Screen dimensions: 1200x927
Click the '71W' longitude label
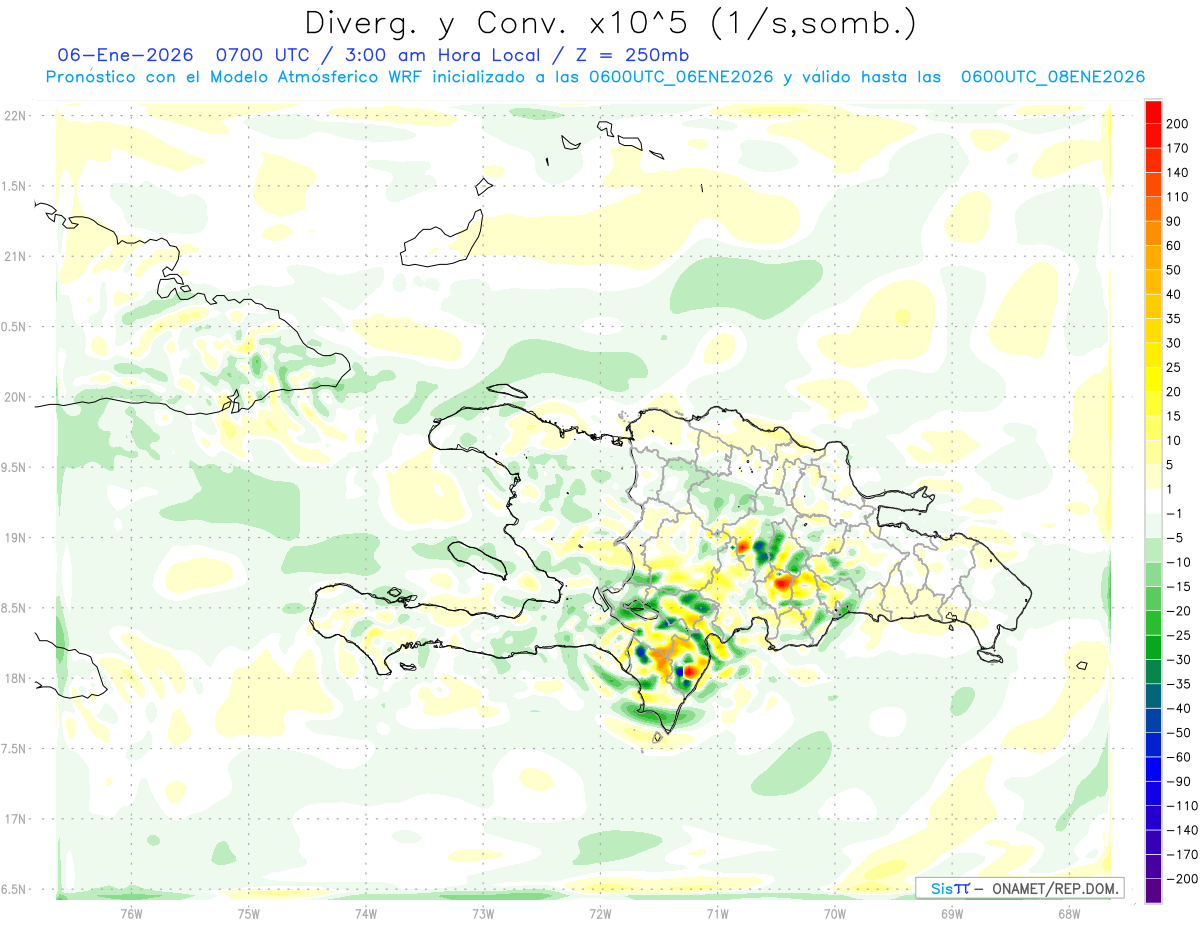(x=717, y=912)
